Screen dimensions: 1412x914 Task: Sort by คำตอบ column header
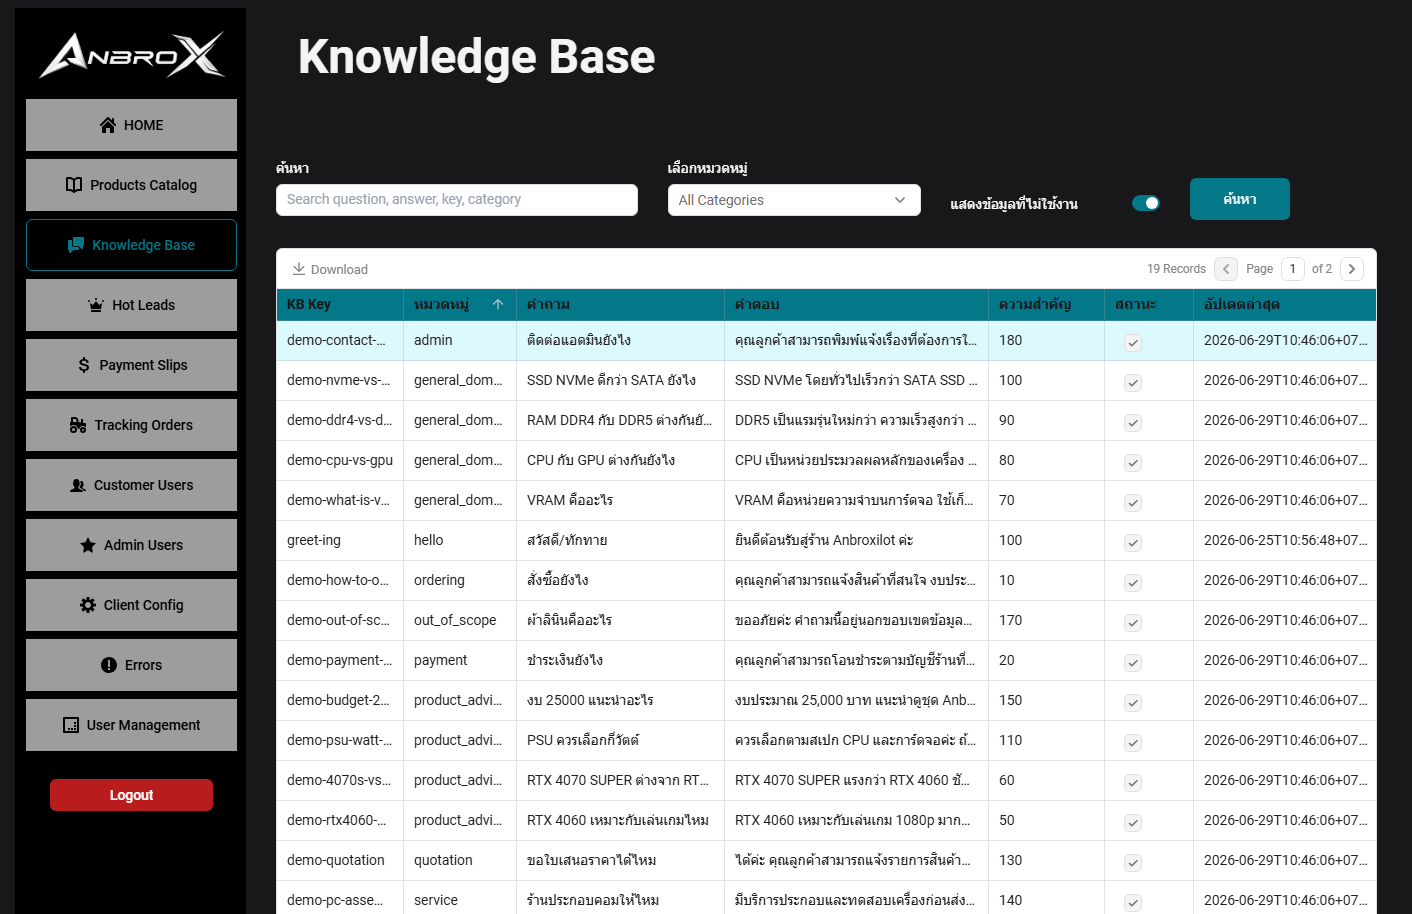(x=856, y=304)
